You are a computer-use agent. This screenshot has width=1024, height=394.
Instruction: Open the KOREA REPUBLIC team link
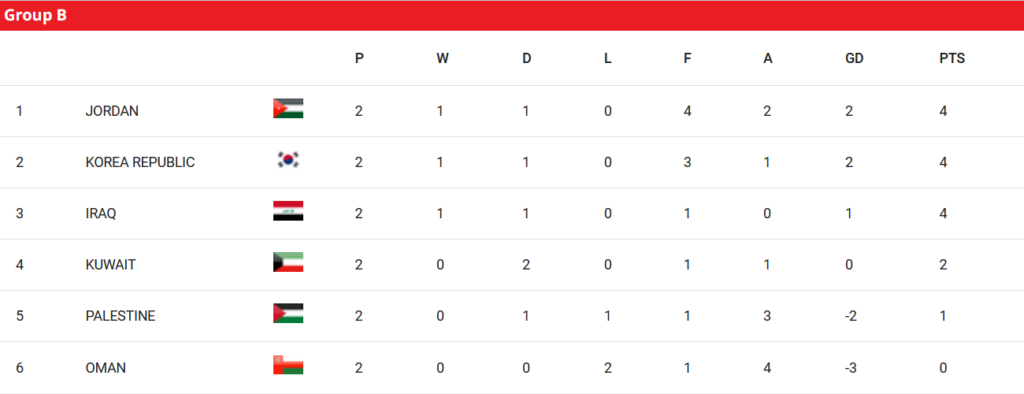140,162
